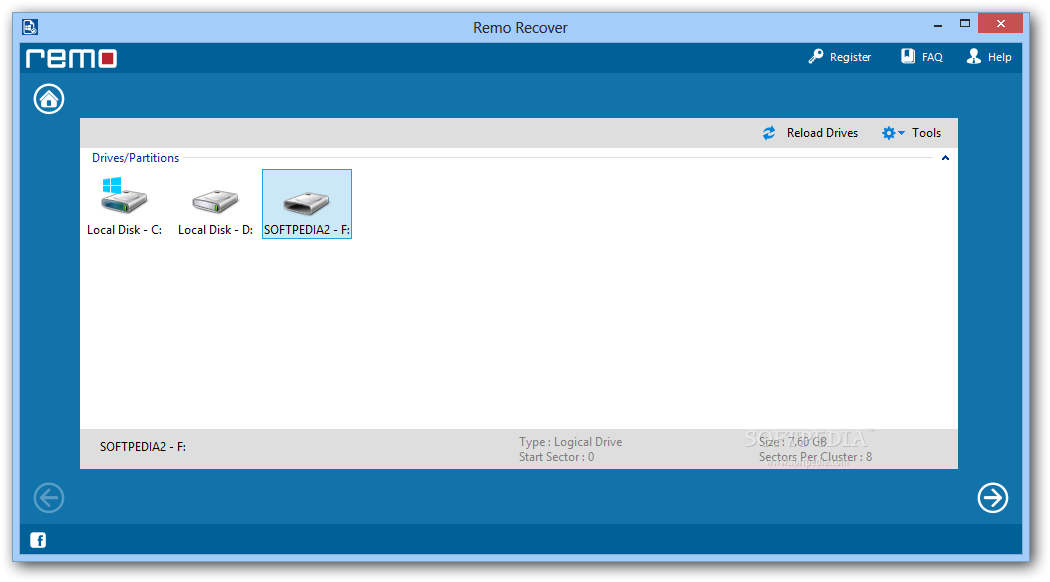This screenshot has width=1050, height=582.
Task: Open the Tools gear dropdown
Action: [x=893, y=133]
